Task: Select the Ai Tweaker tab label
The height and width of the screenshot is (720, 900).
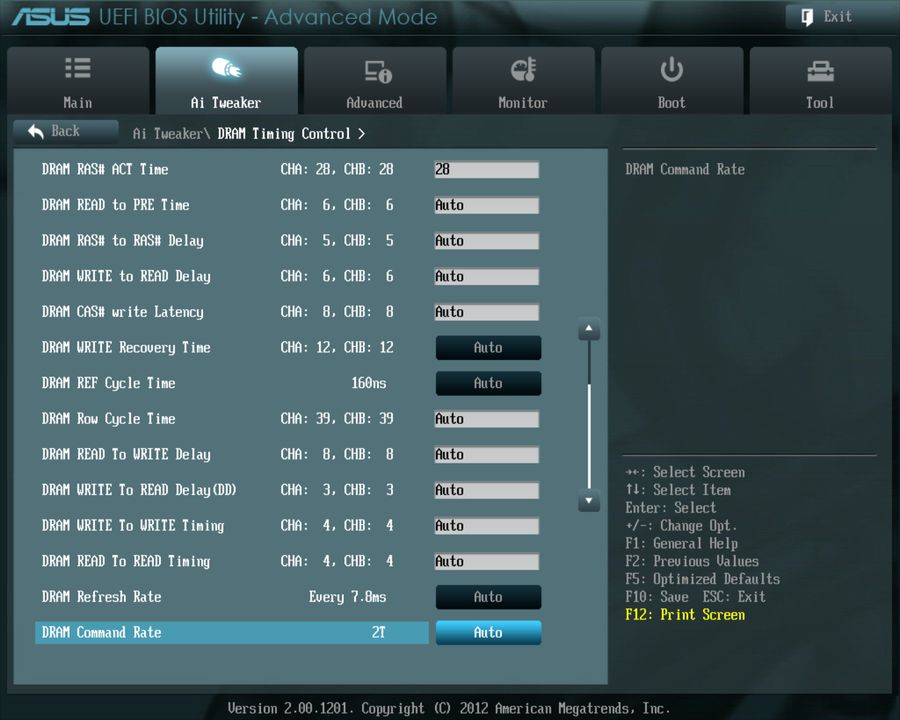Action: (x=226, y=103)
